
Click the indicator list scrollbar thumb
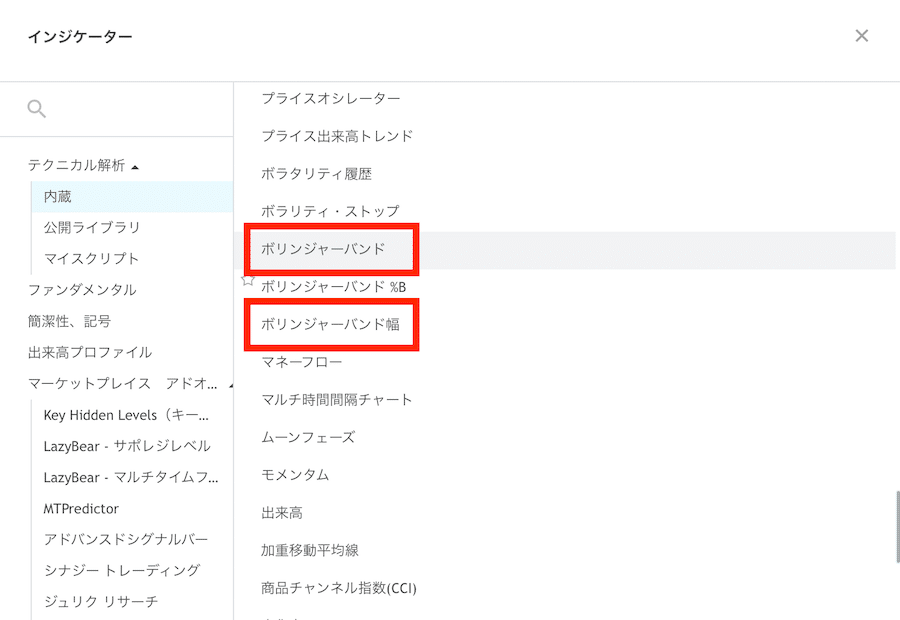[897, 526]
